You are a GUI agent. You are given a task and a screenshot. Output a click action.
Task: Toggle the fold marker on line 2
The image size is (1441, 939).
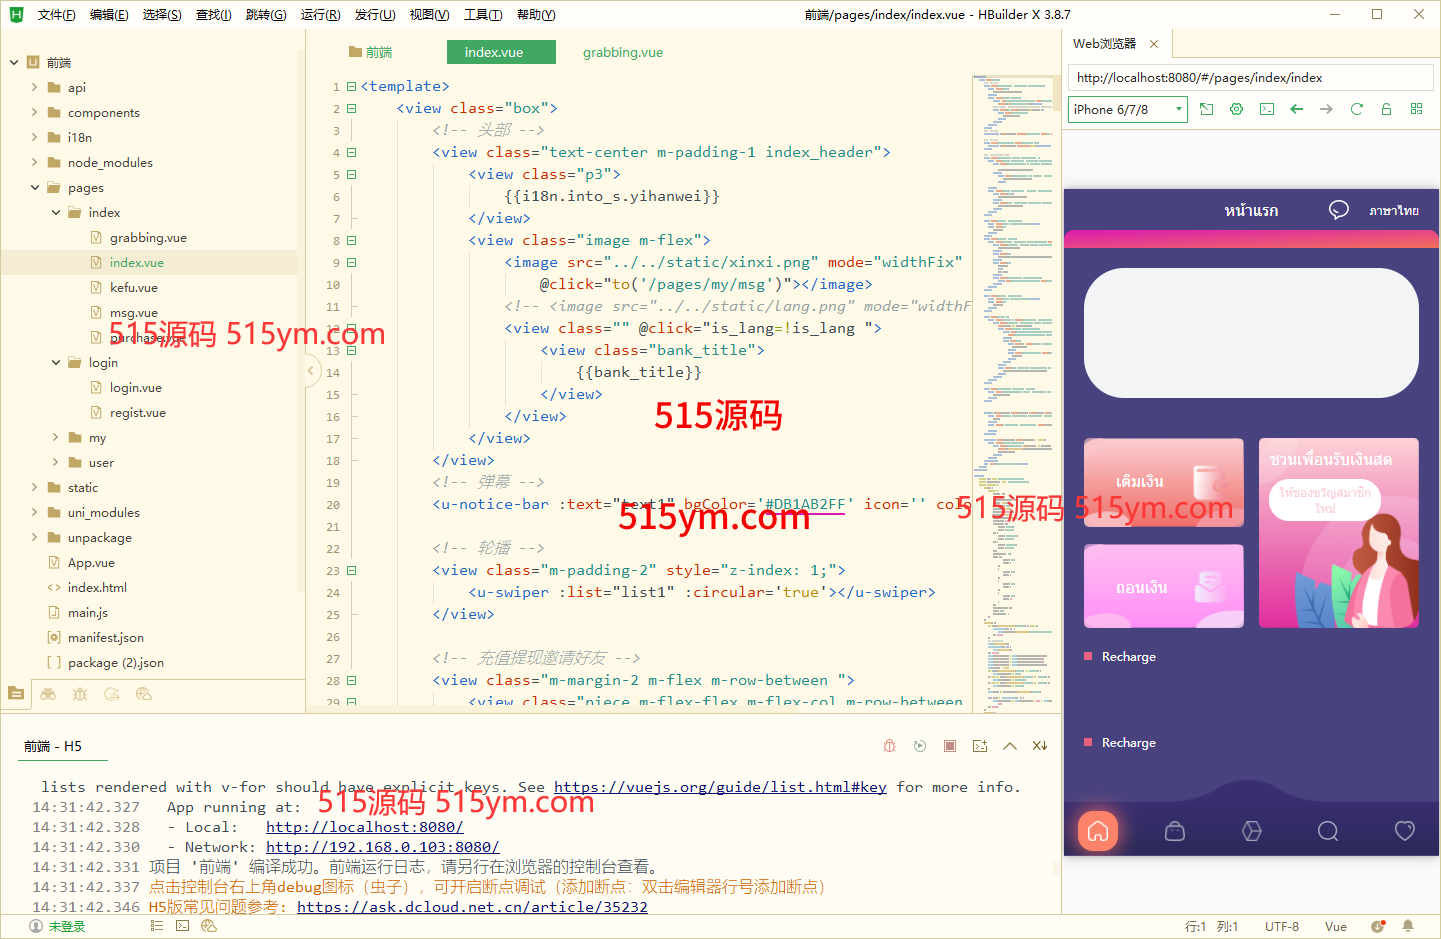click(x=351, y=108)
